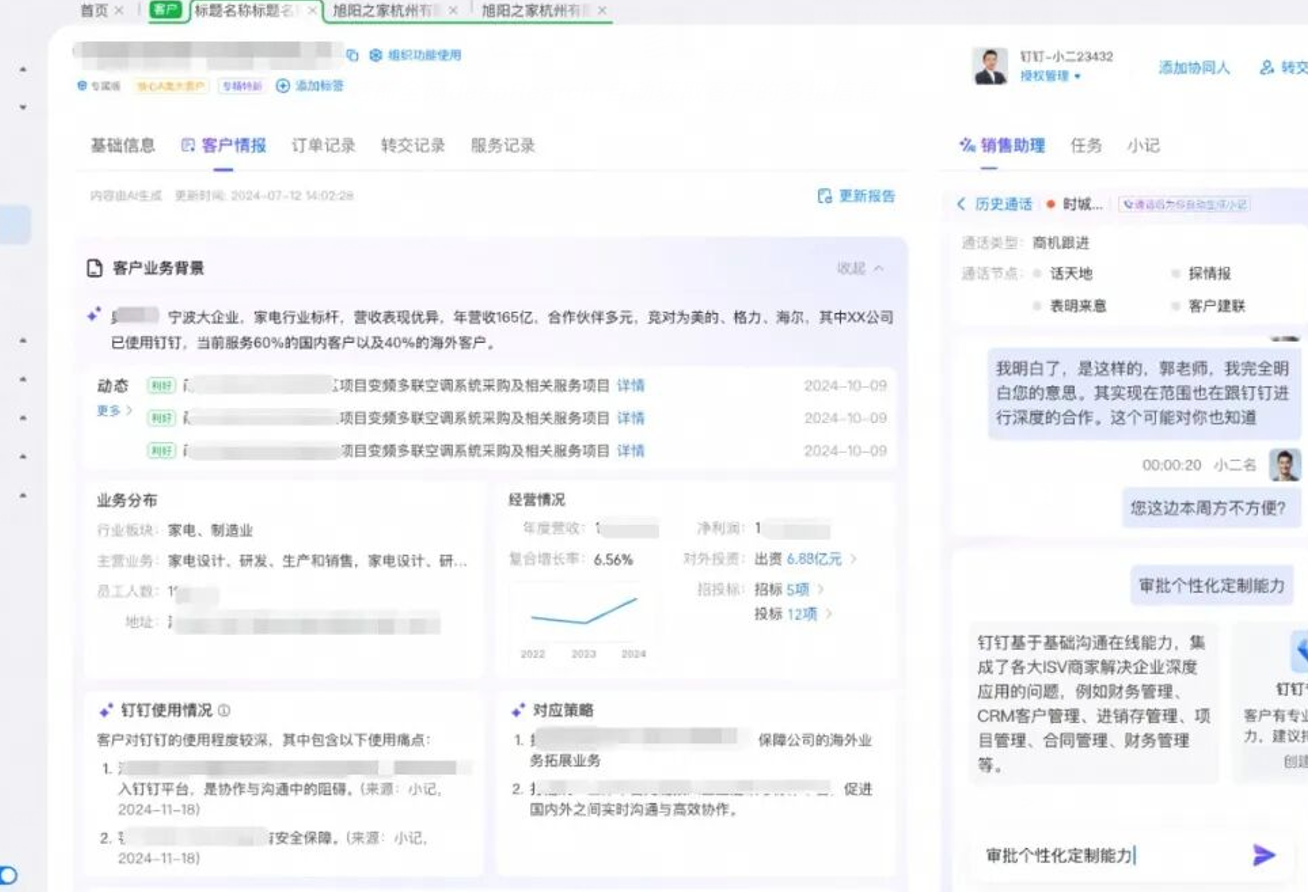This screenshot has width=1308, height=892.
Task: Switch to the 订单记录 tab
Action: coord(323,145)
